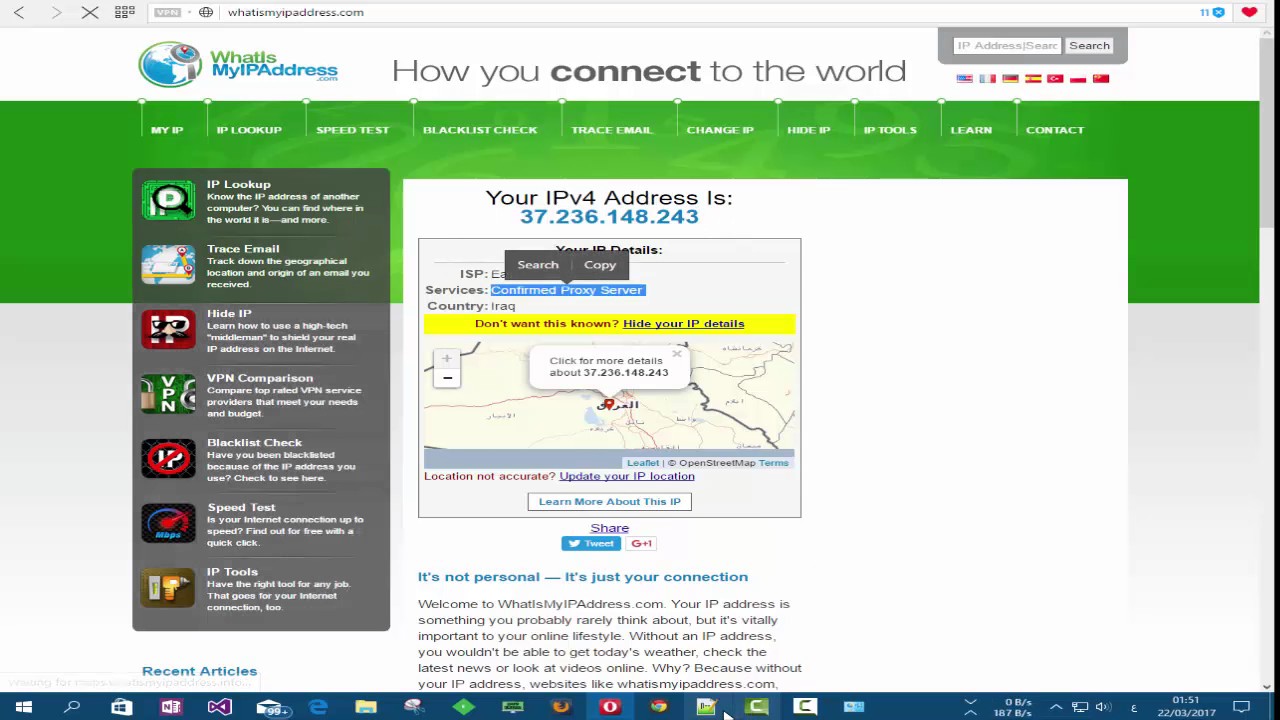Toggle the VPN badge in address bar

pos(168,12)
